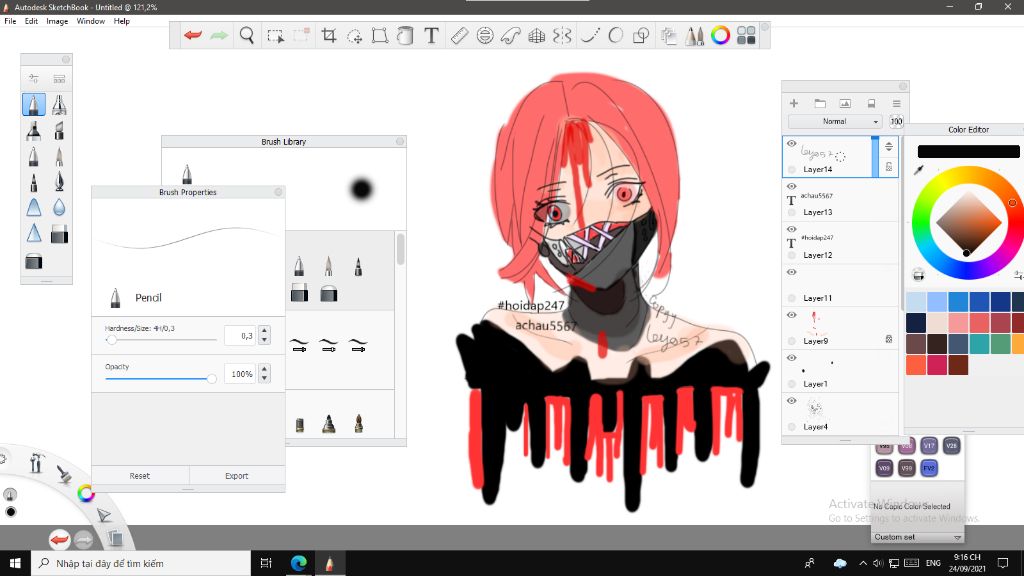Decrease Opacity with down stepper arrow
Image resolution: width=1024 pixels, height=576 pixels.
click(264, 379)
